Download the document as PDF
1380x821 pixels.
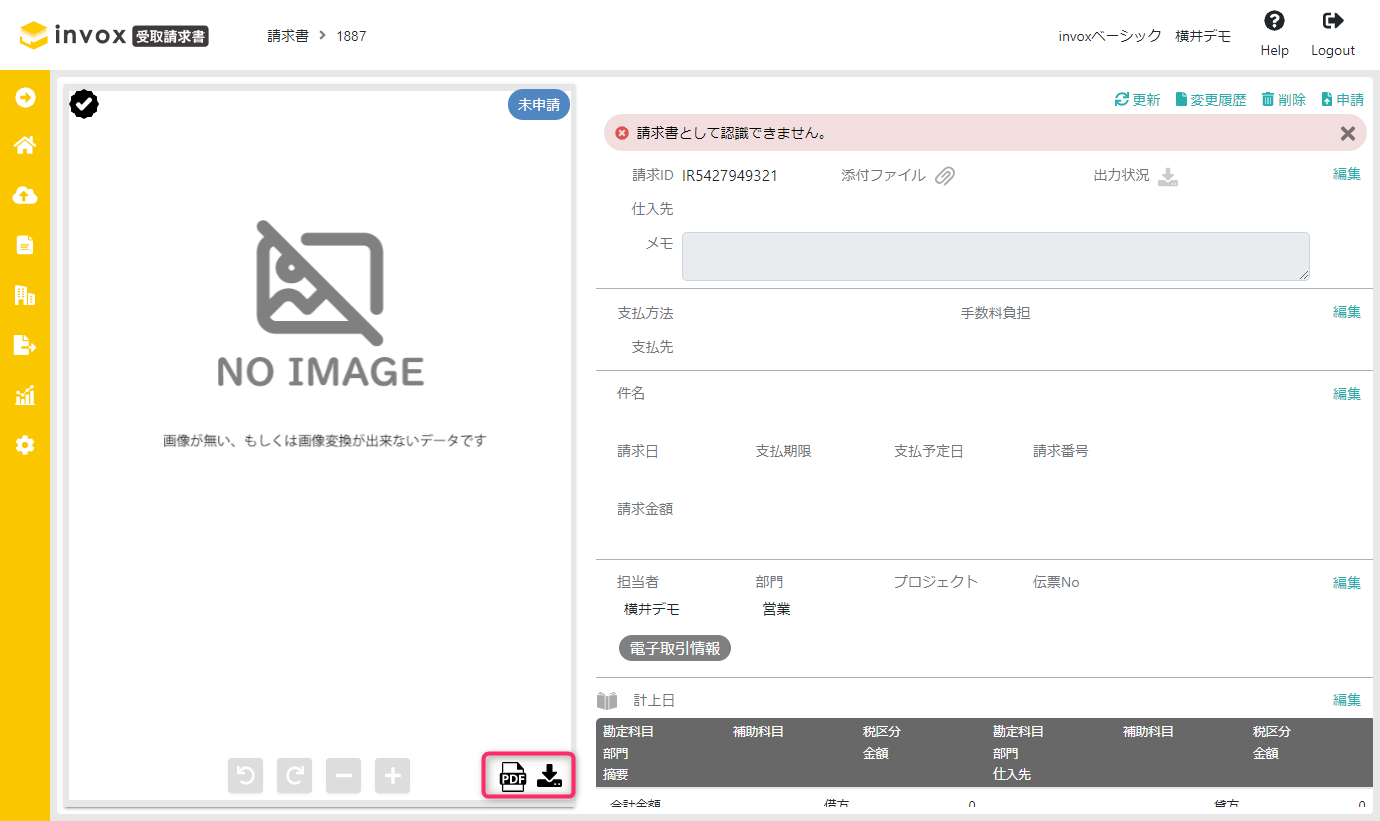514,775
